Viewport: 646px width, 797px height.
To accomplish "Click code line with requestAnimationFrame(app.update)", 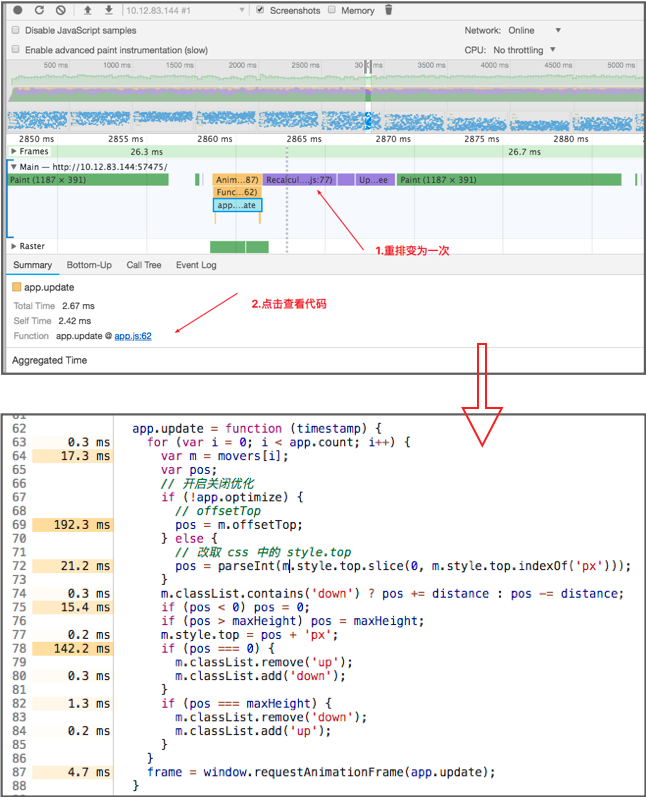I will (x=321, y=772).
